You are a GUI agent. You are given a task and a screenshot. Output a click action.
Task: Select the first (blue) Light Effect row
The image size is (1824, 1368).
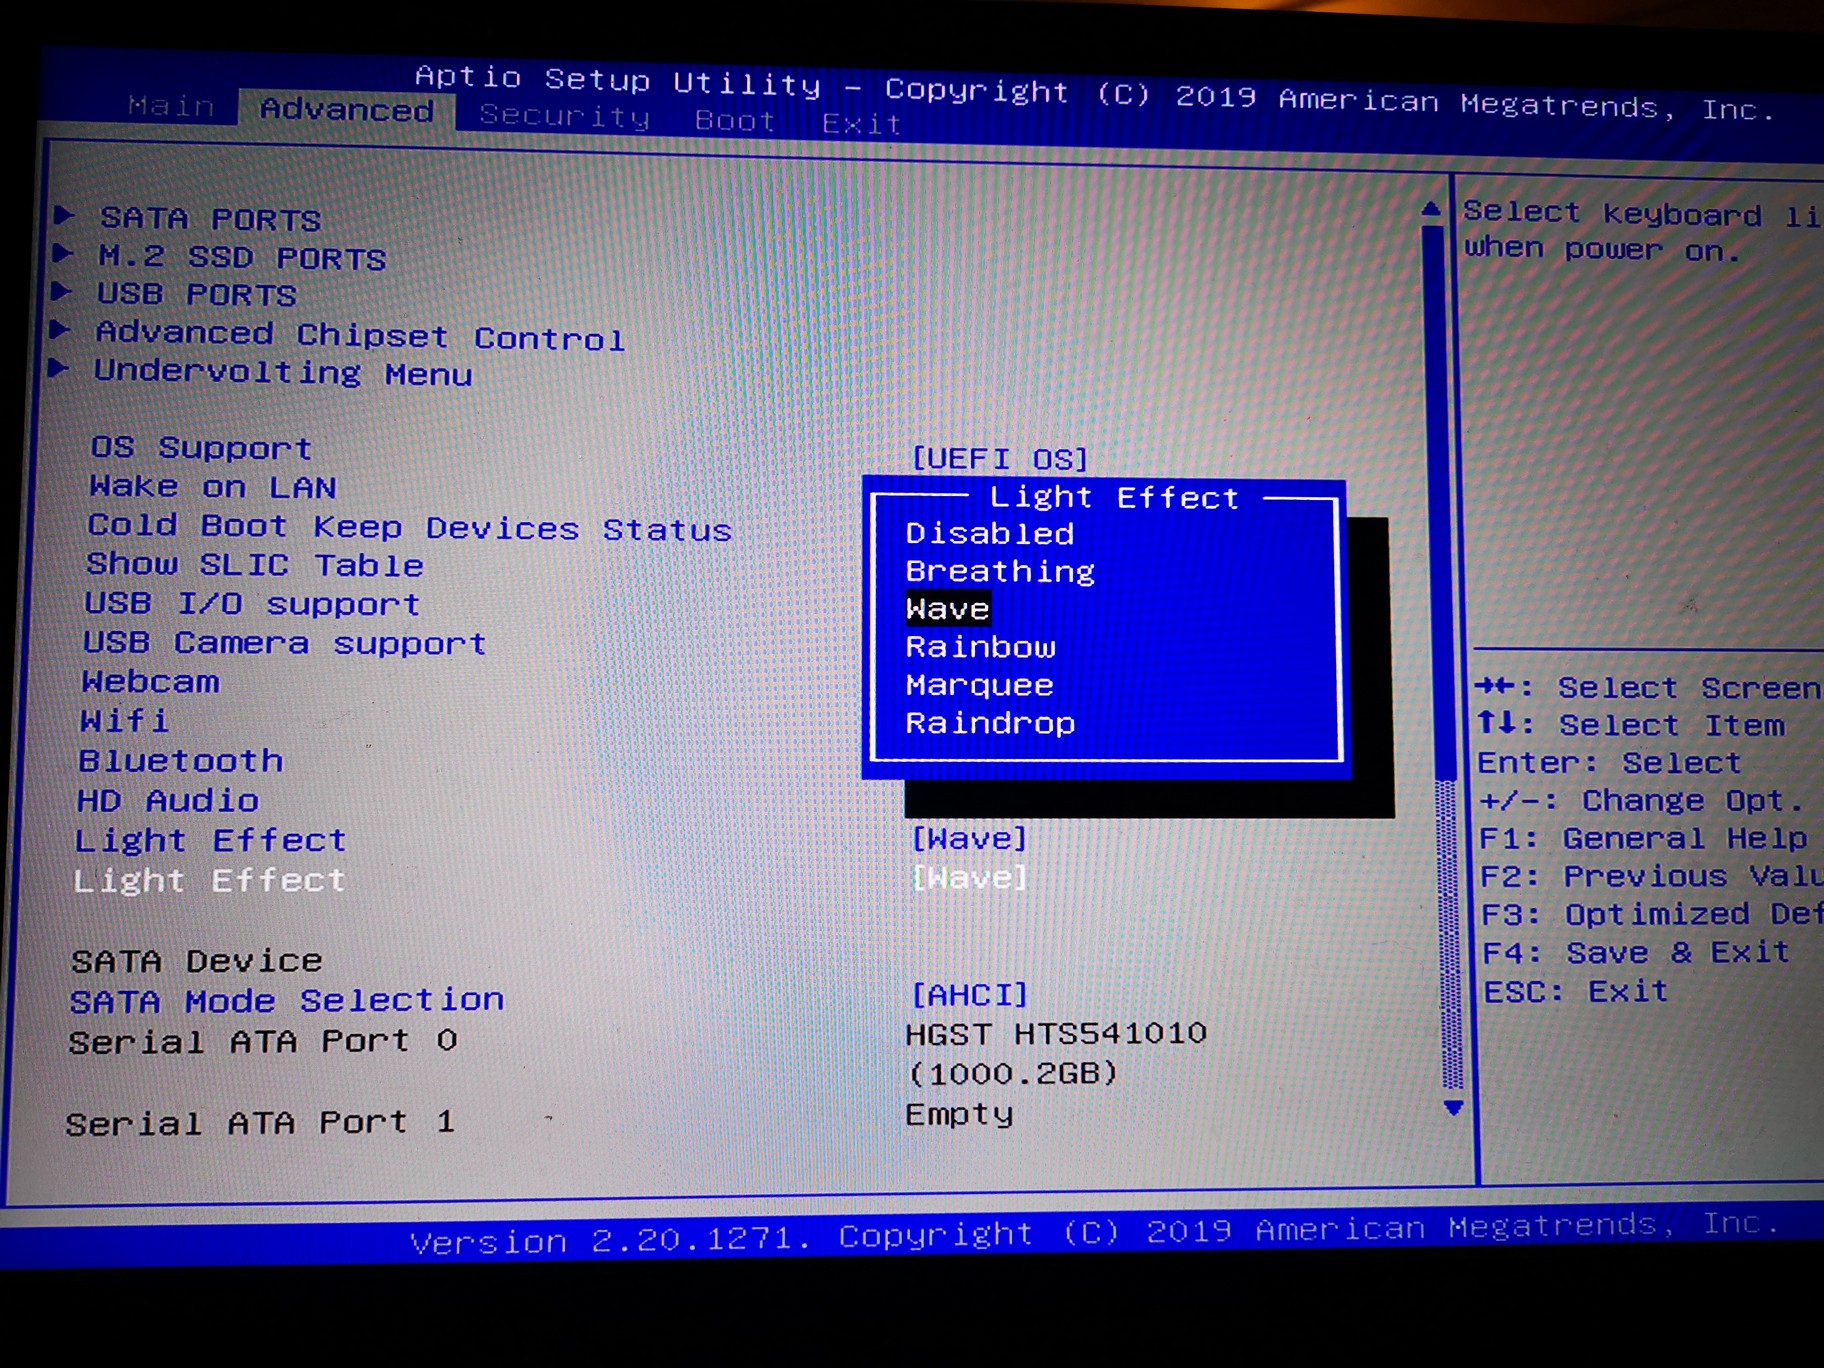(x=210, y=840)
